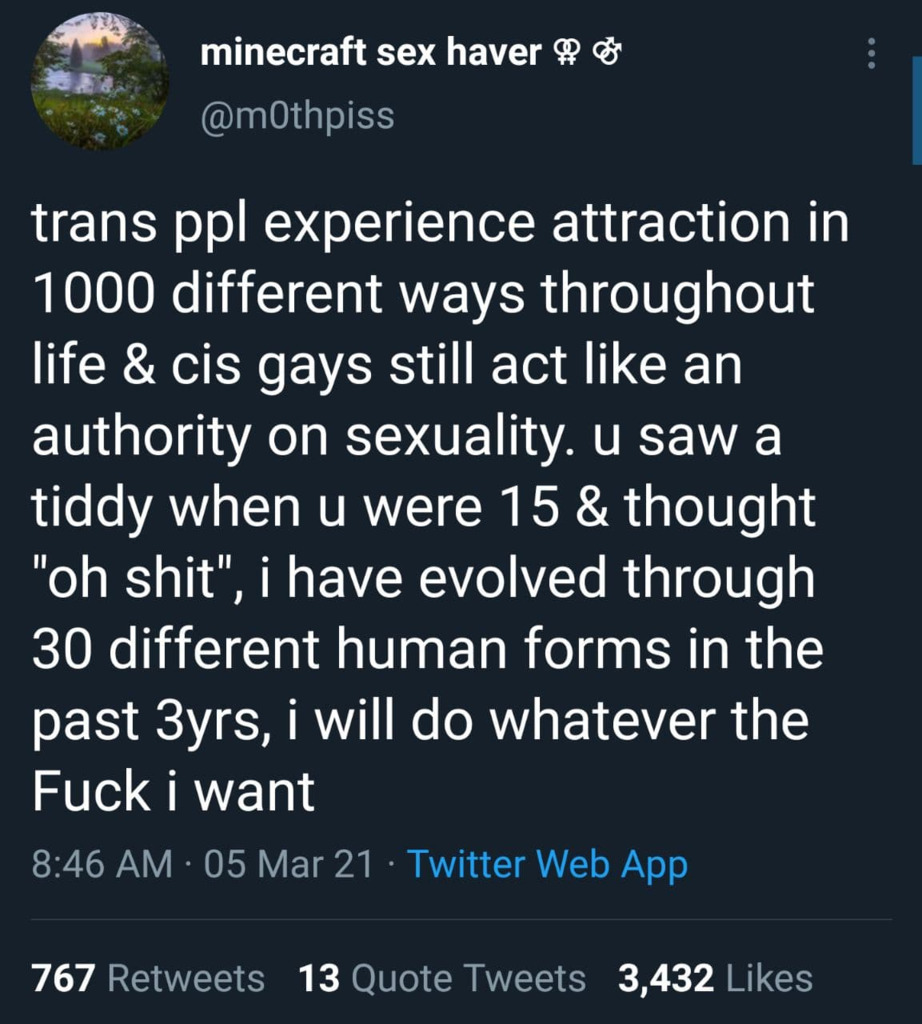922x1024 pixels.
Task: Open the @m0thpiss handle
Action: [x=298, y=116]
